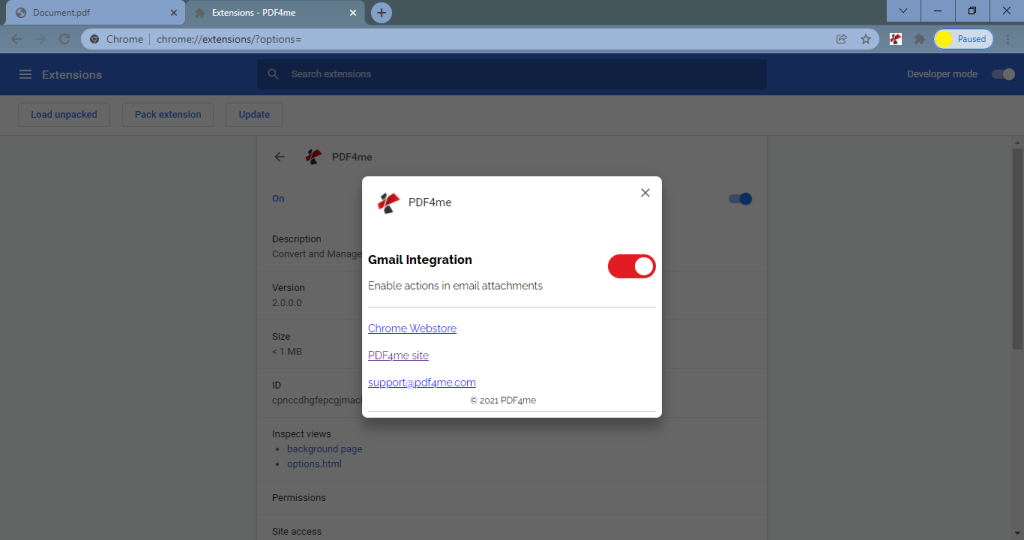
Task: Bookmark this page with star icon
Action: coord(866,39)
